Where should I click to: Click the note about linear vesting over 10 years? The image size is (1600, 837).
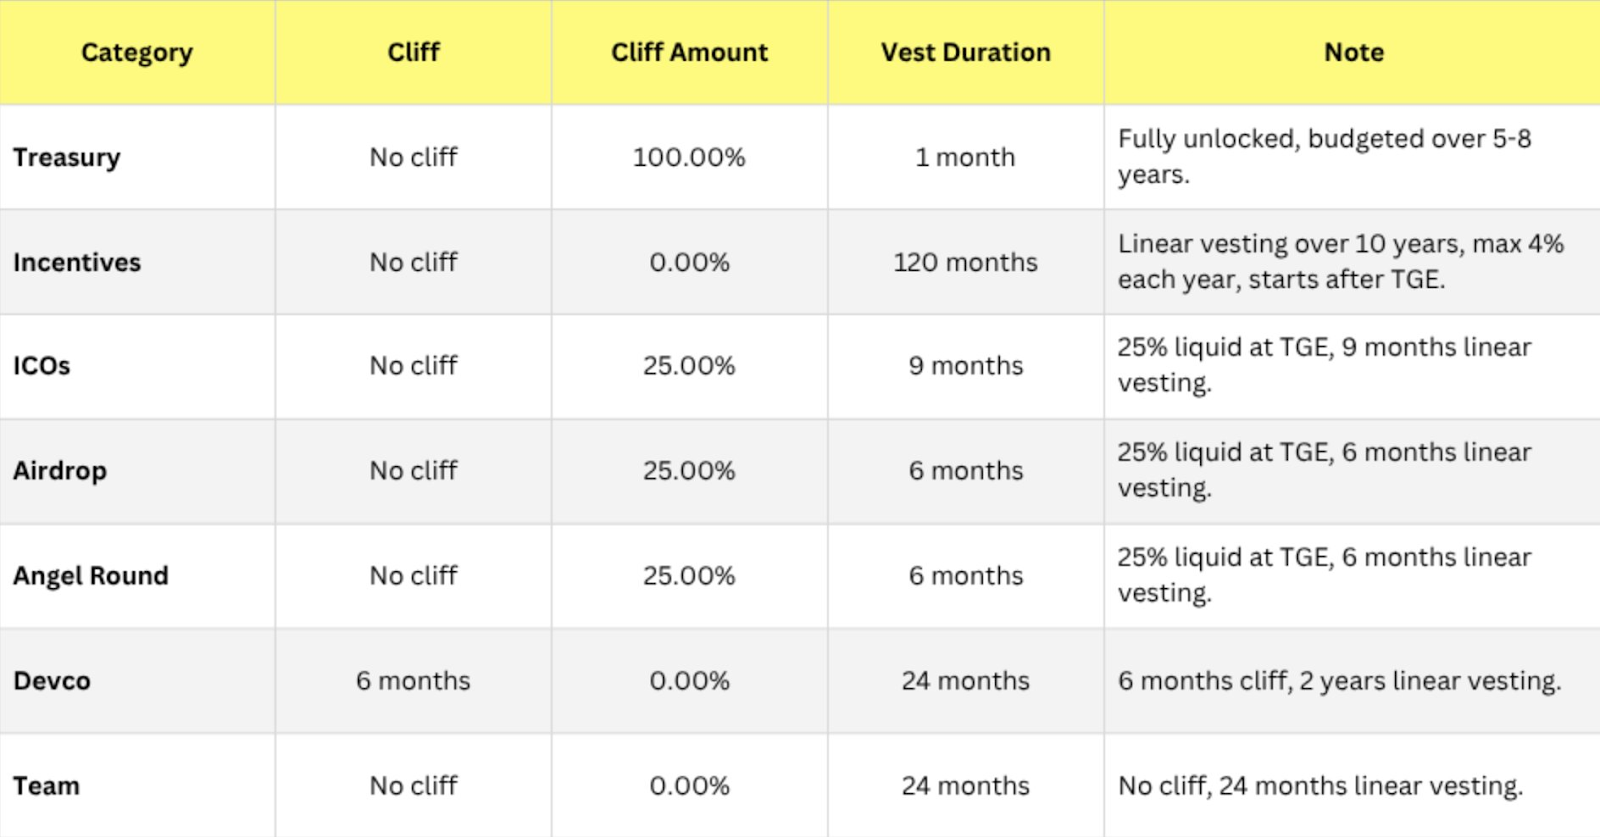point(1340,262)
